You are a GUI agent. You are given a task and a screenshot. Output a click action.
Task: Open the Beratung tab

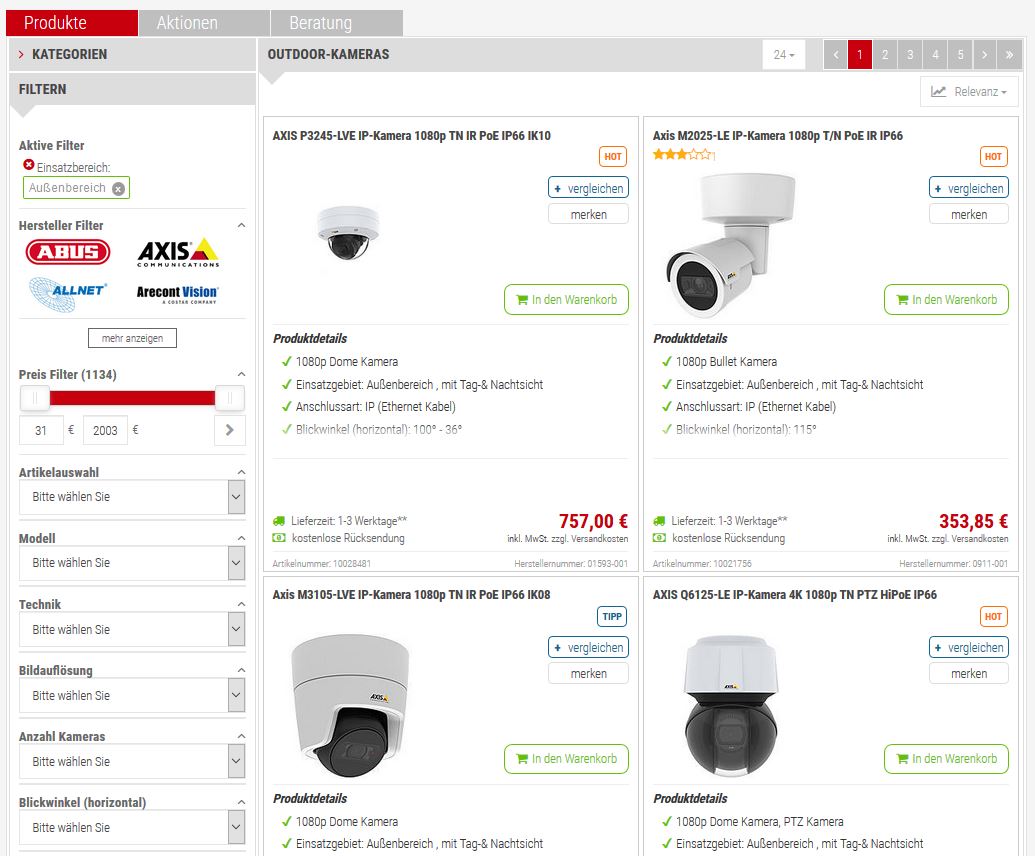320,23
